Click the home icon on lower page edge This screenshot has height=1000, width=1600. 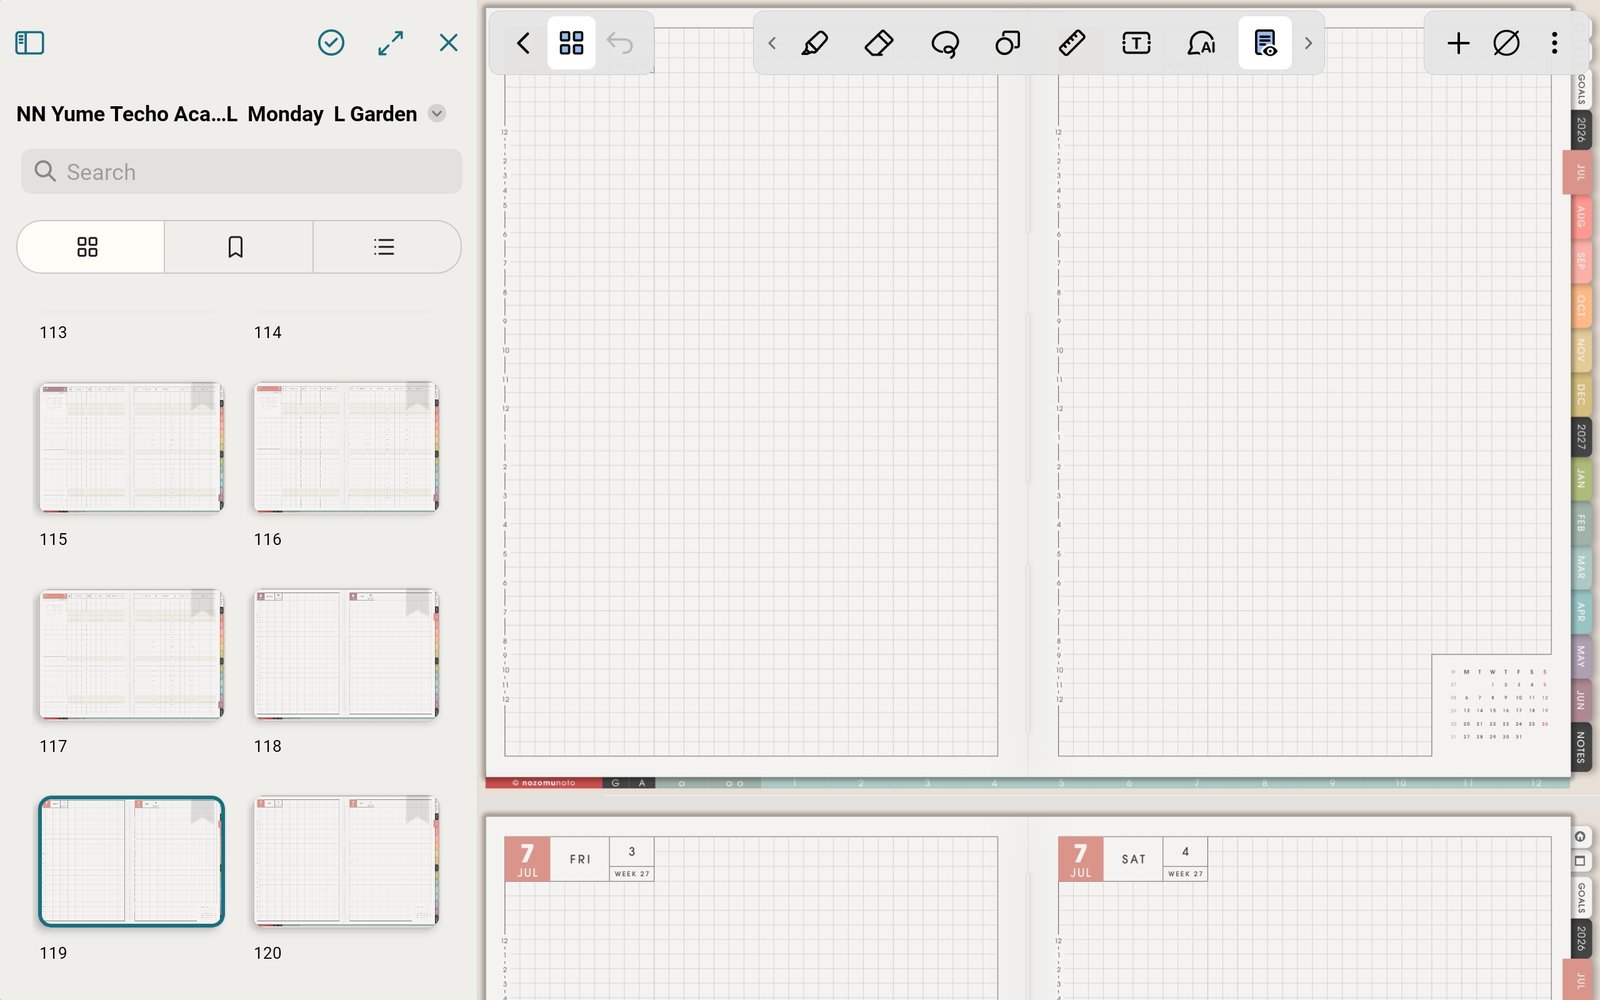1581,837
